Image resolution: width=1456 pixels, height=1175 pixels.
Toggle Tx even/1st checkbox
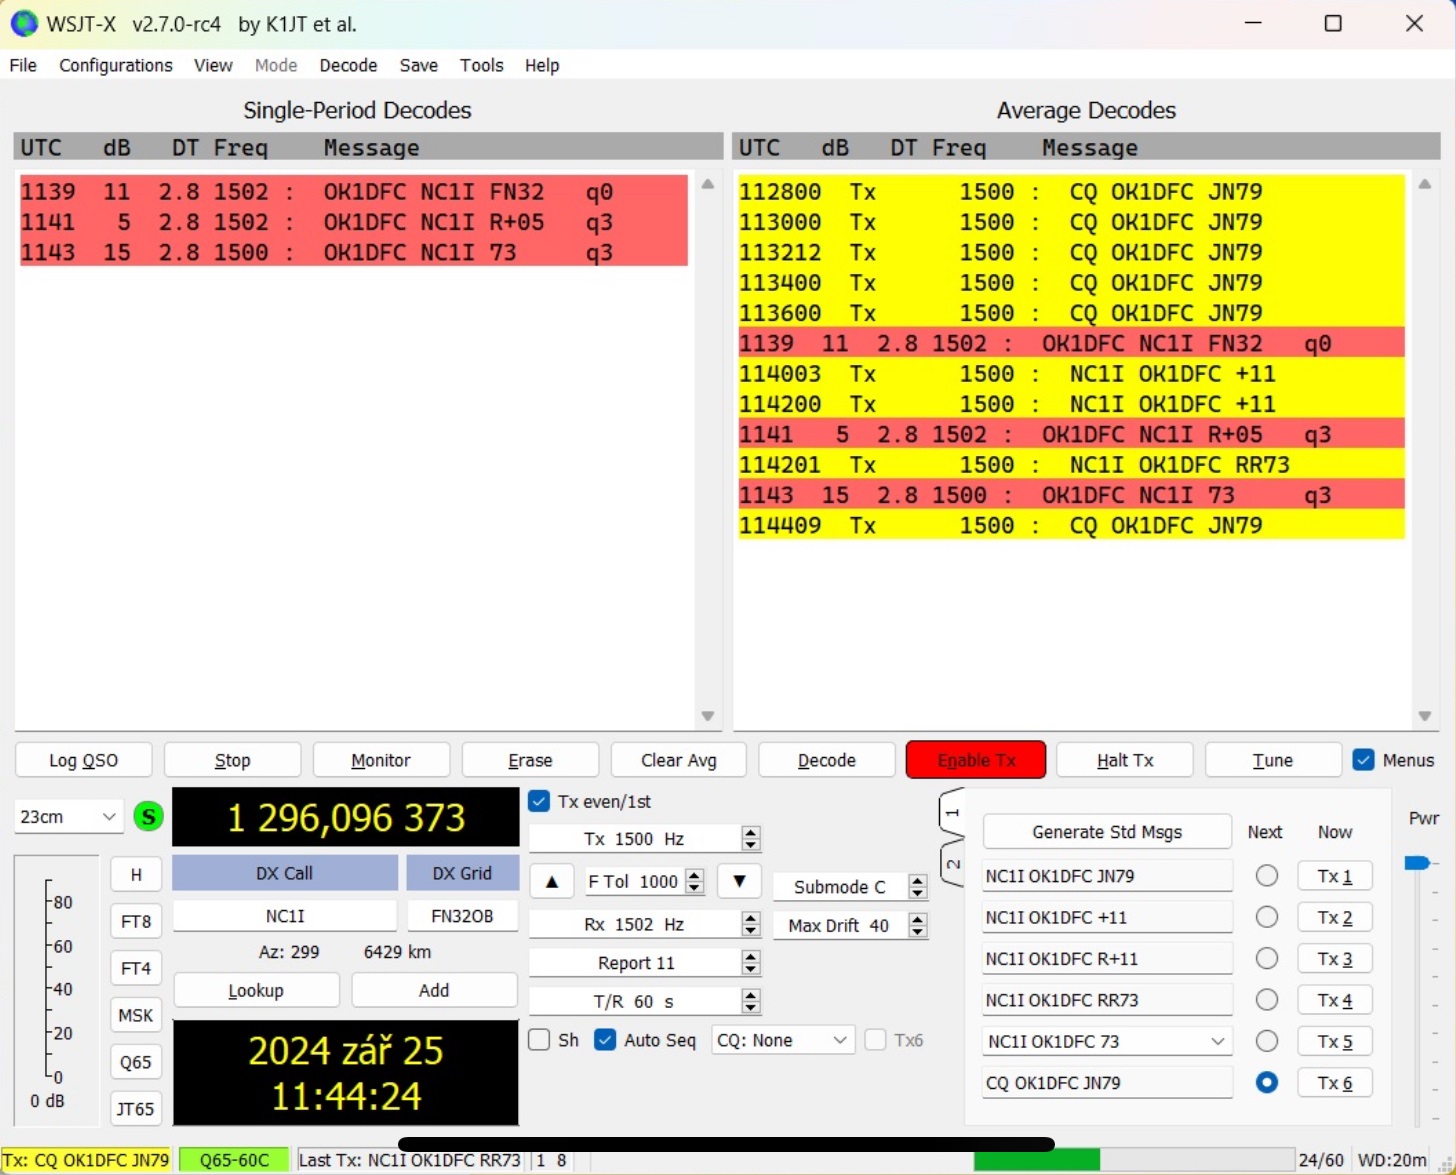539,801
